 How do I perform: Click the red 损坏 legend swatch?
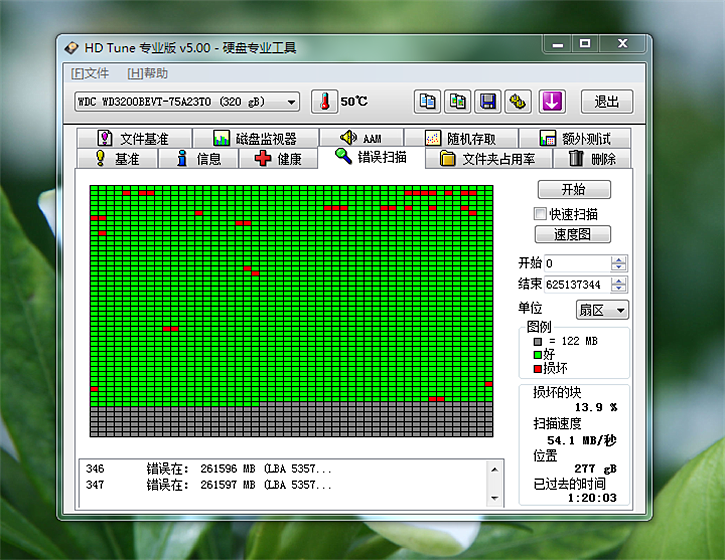tap(537, 369)
